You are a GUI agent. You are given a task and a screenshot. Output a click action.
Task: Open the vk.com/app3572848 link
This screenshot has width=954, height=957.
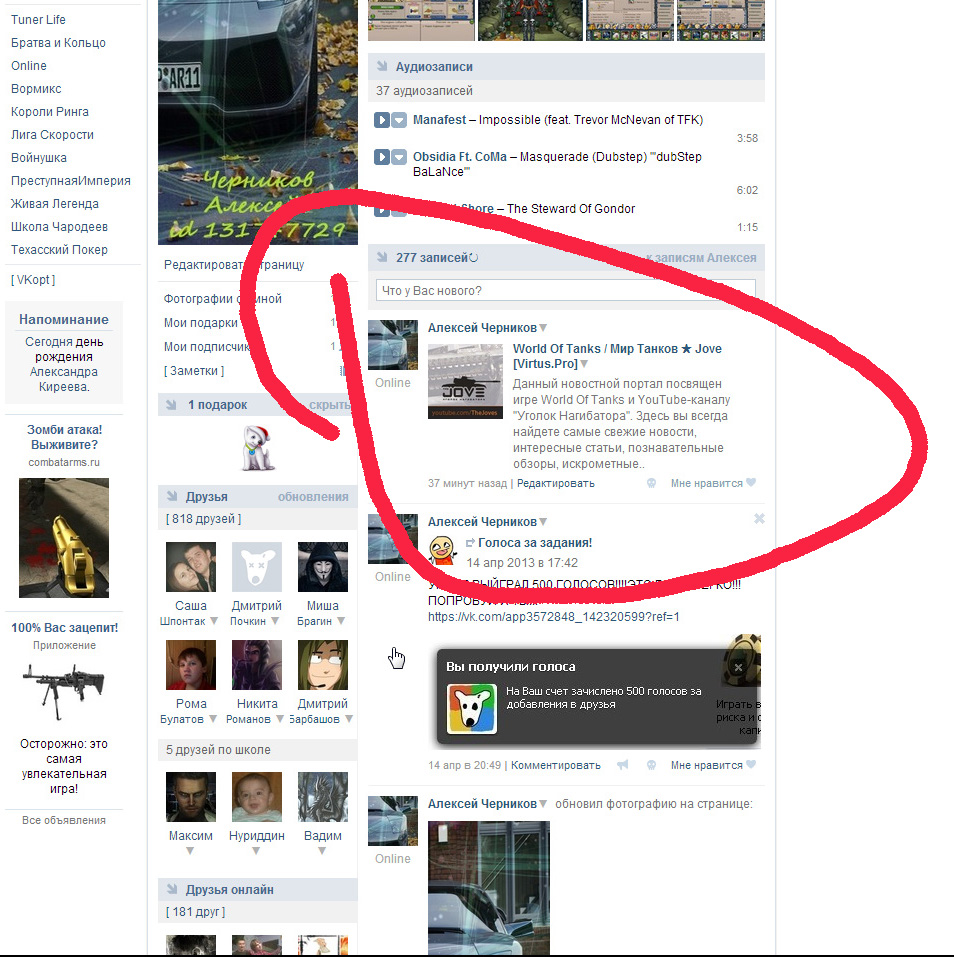554,617
